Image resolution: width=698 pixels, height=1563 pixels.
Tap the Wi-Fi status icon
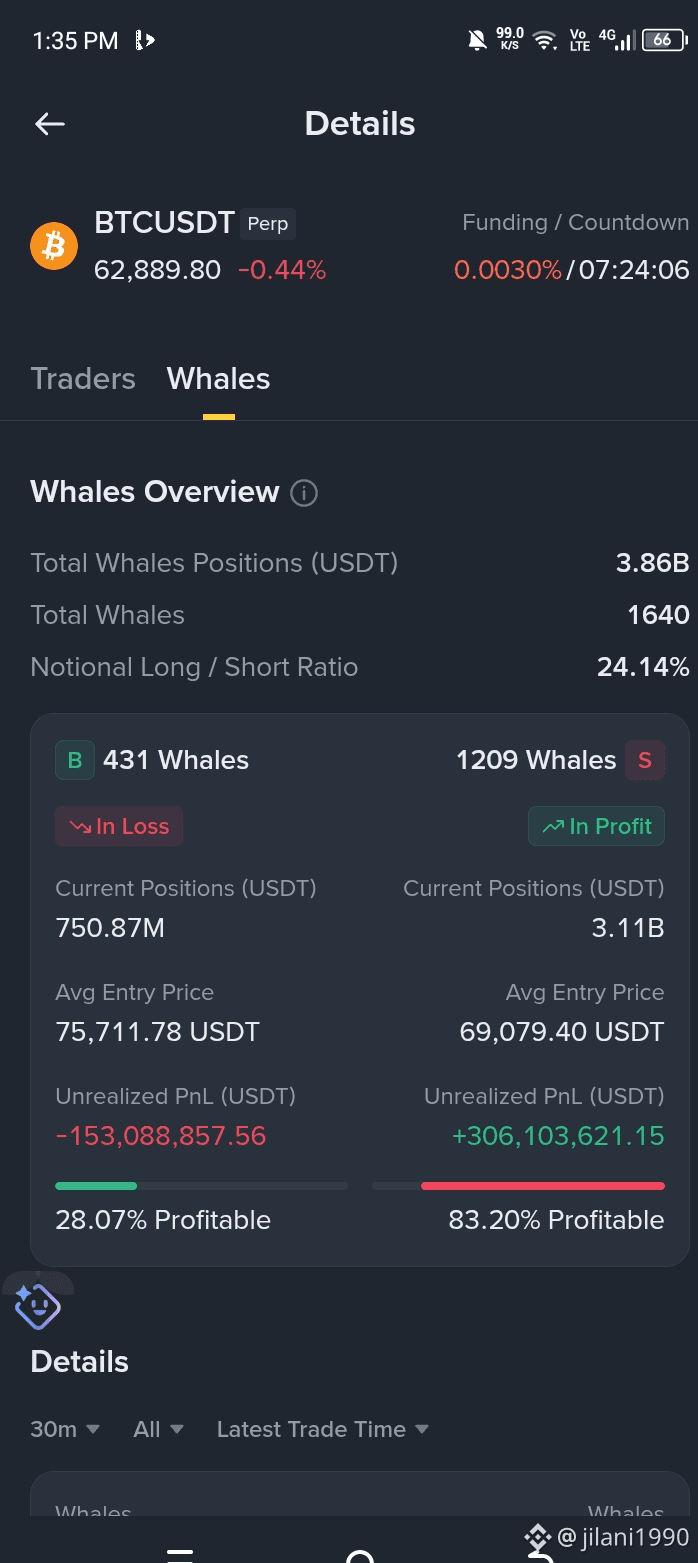544,41
